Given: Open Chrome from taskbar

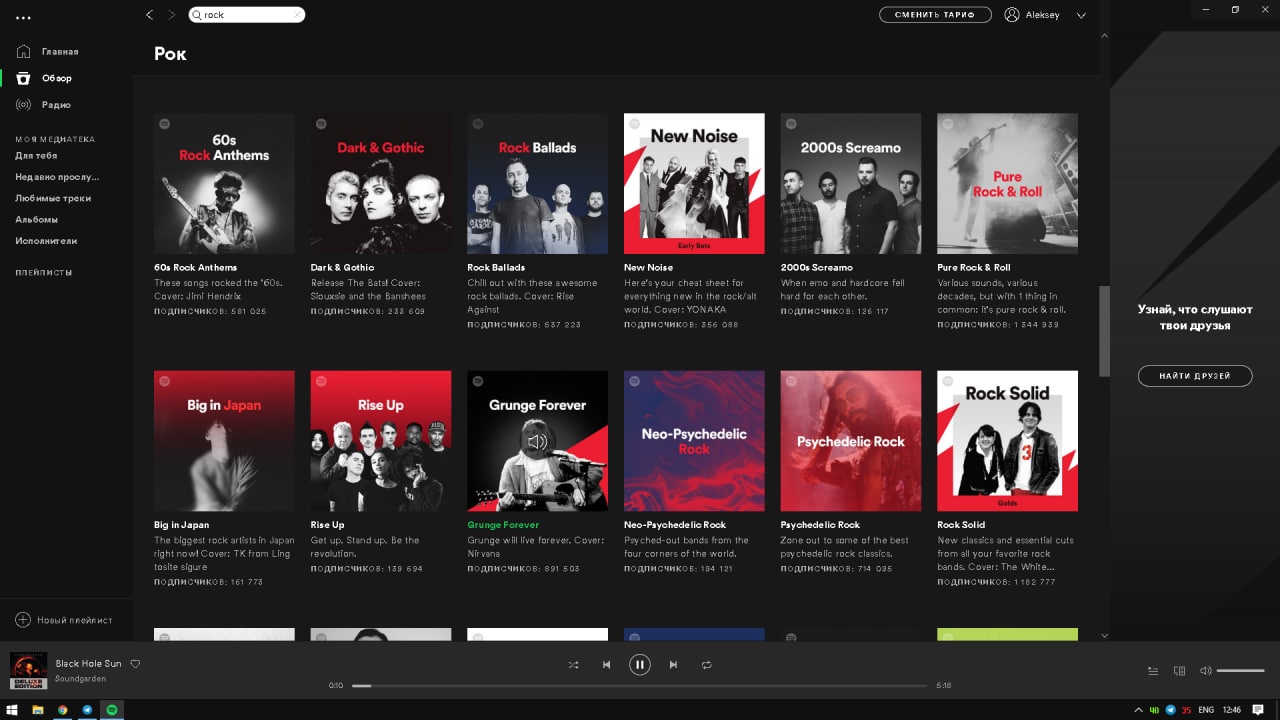Looking at the screenshot, I should [x=62, y=710].
